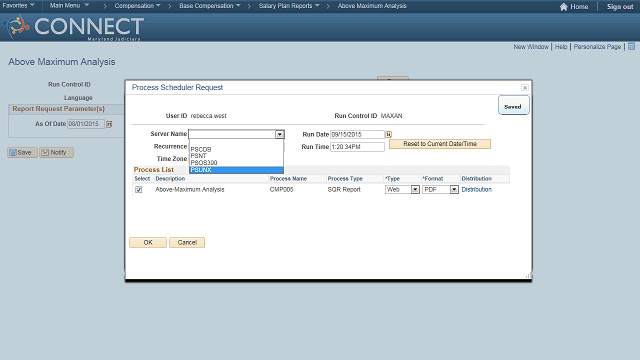
Task: Click the MAXAN run control ID value
Action: pyautogui.click(x=391, y=116)
